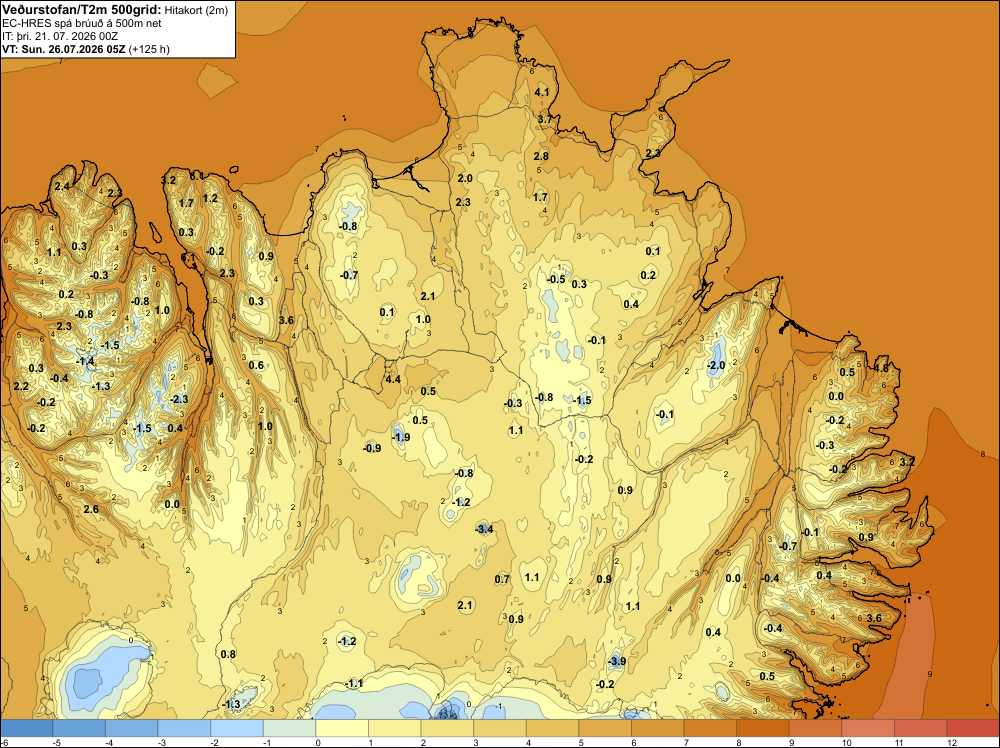Click the temperature value '2.4' on the map
1000x748 pixels.
pos(62,186)
